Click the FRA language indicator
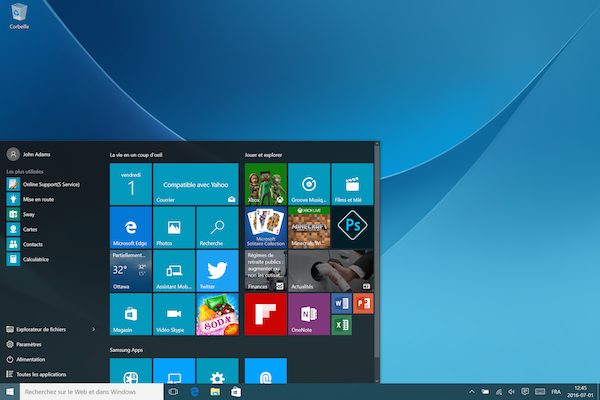This screenshot has height=400, width=600. pyautogui.click(x=556, y=392)
